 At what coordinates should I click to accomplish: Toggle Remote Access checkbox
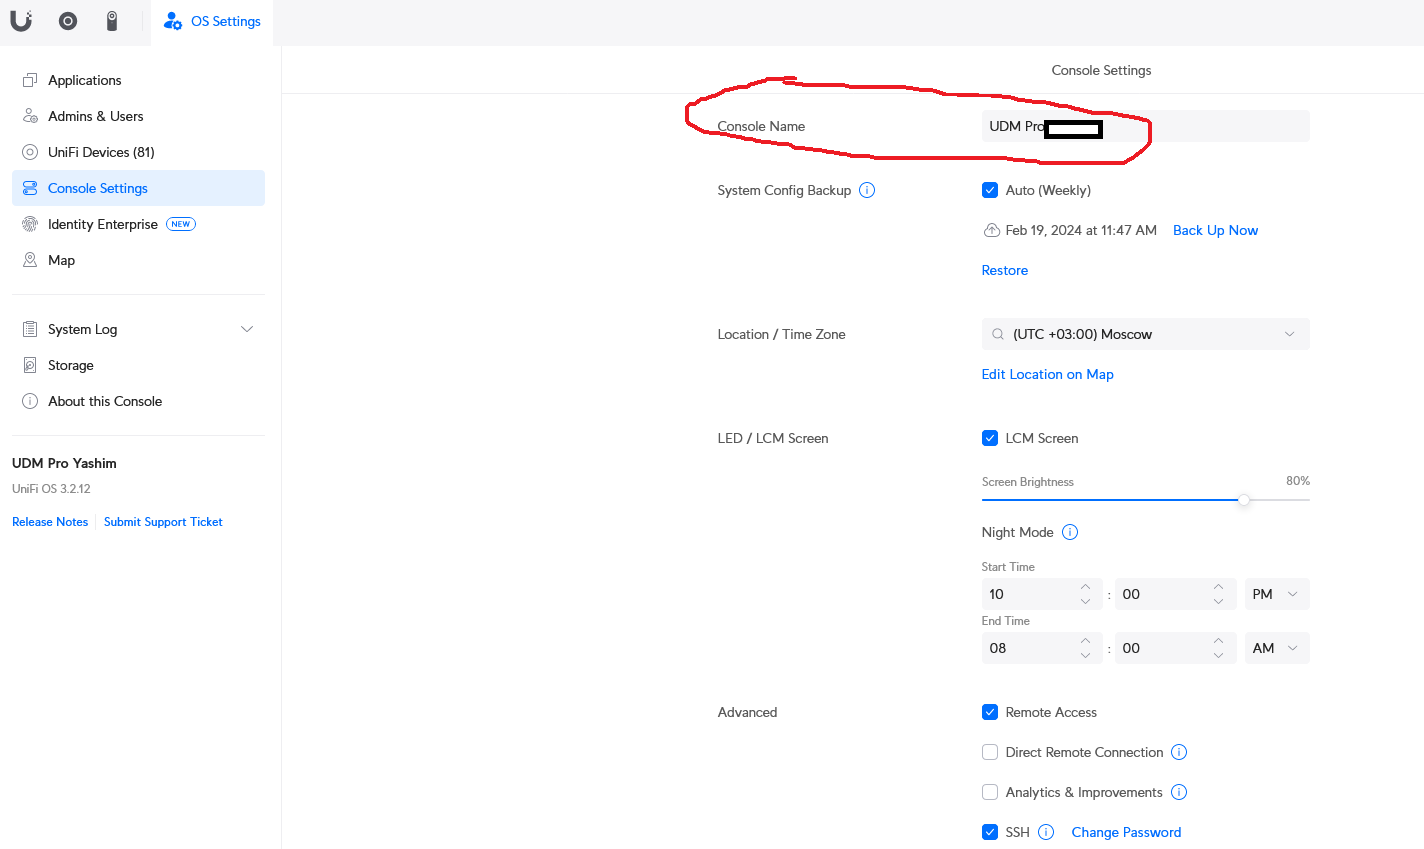990,712
